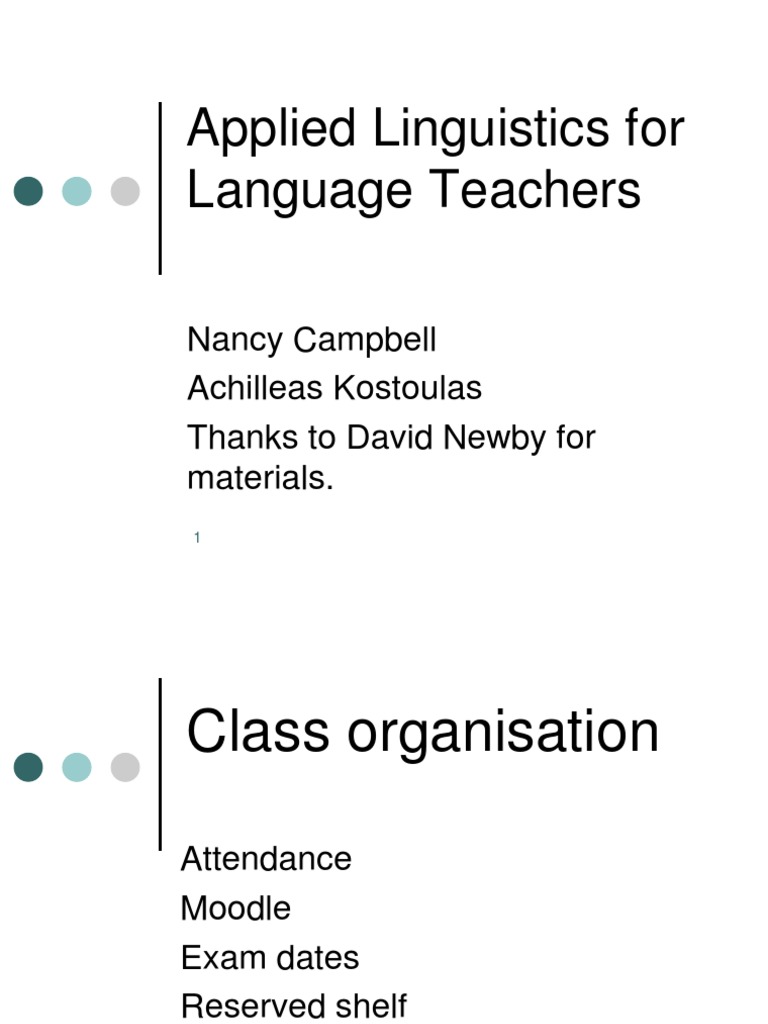Click the Thanks to David Newby line

point(391,438)
